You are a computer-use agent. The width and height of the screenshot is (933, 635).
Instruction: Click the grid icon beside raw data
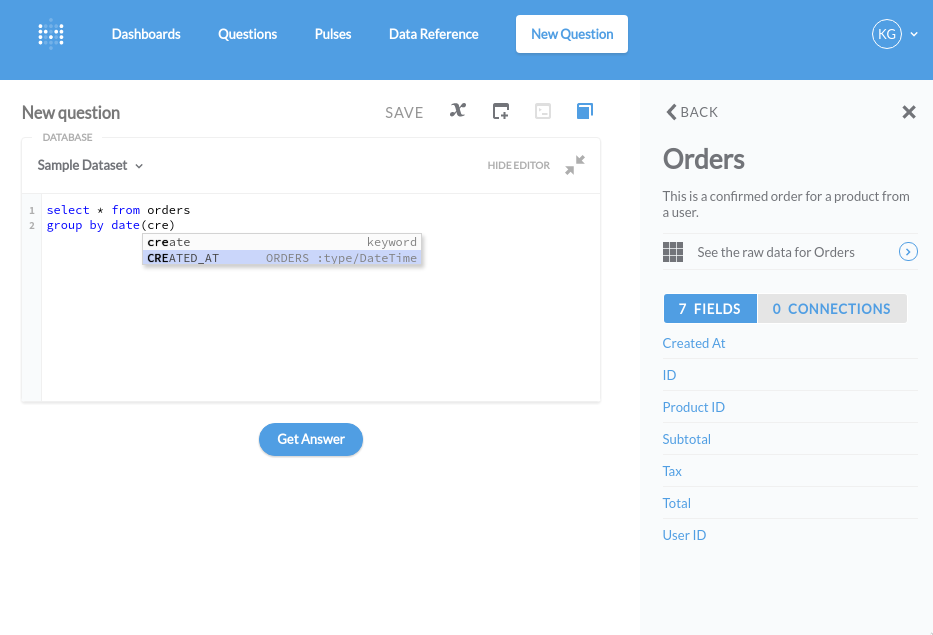pos(673,252)
